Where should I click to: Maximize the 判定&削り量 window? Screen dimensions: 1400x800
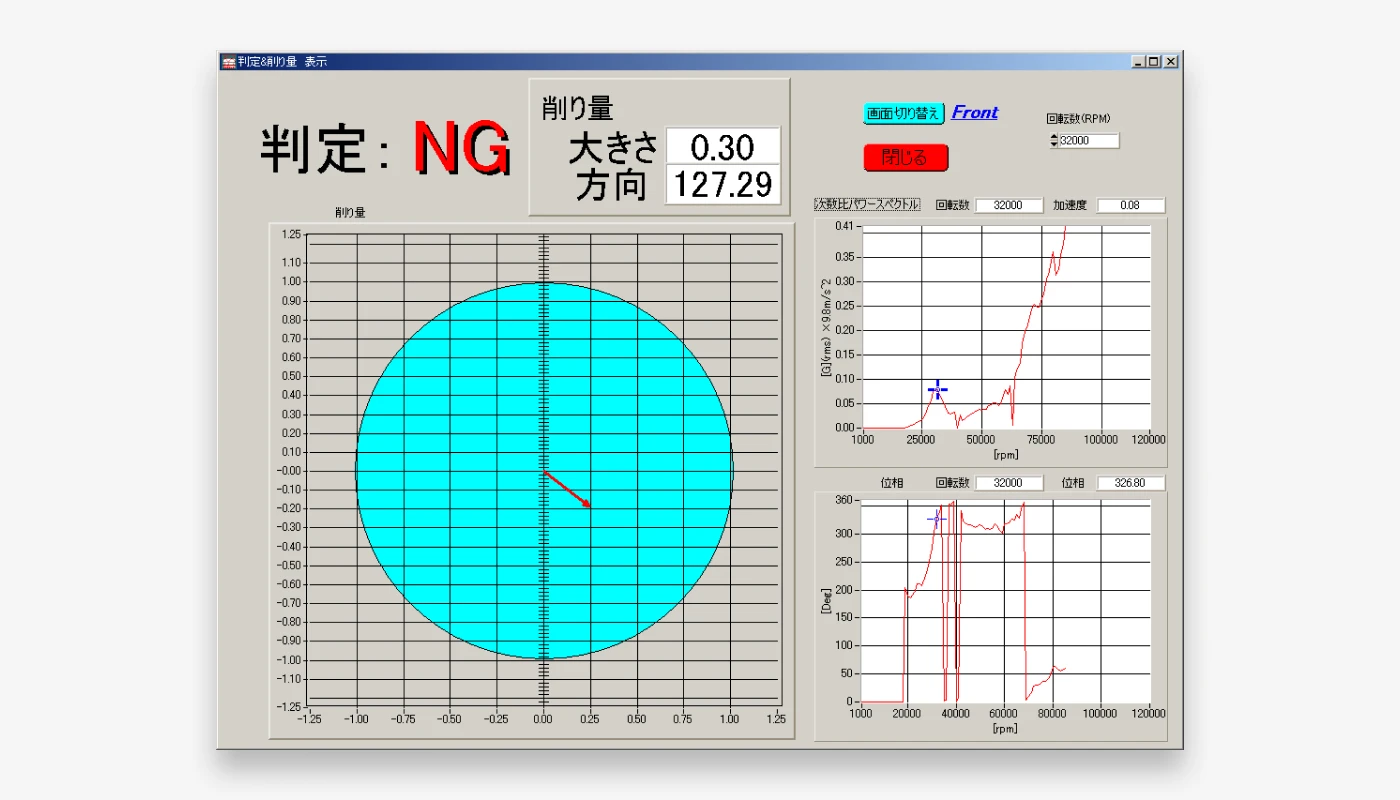[x=1154, y=62]
